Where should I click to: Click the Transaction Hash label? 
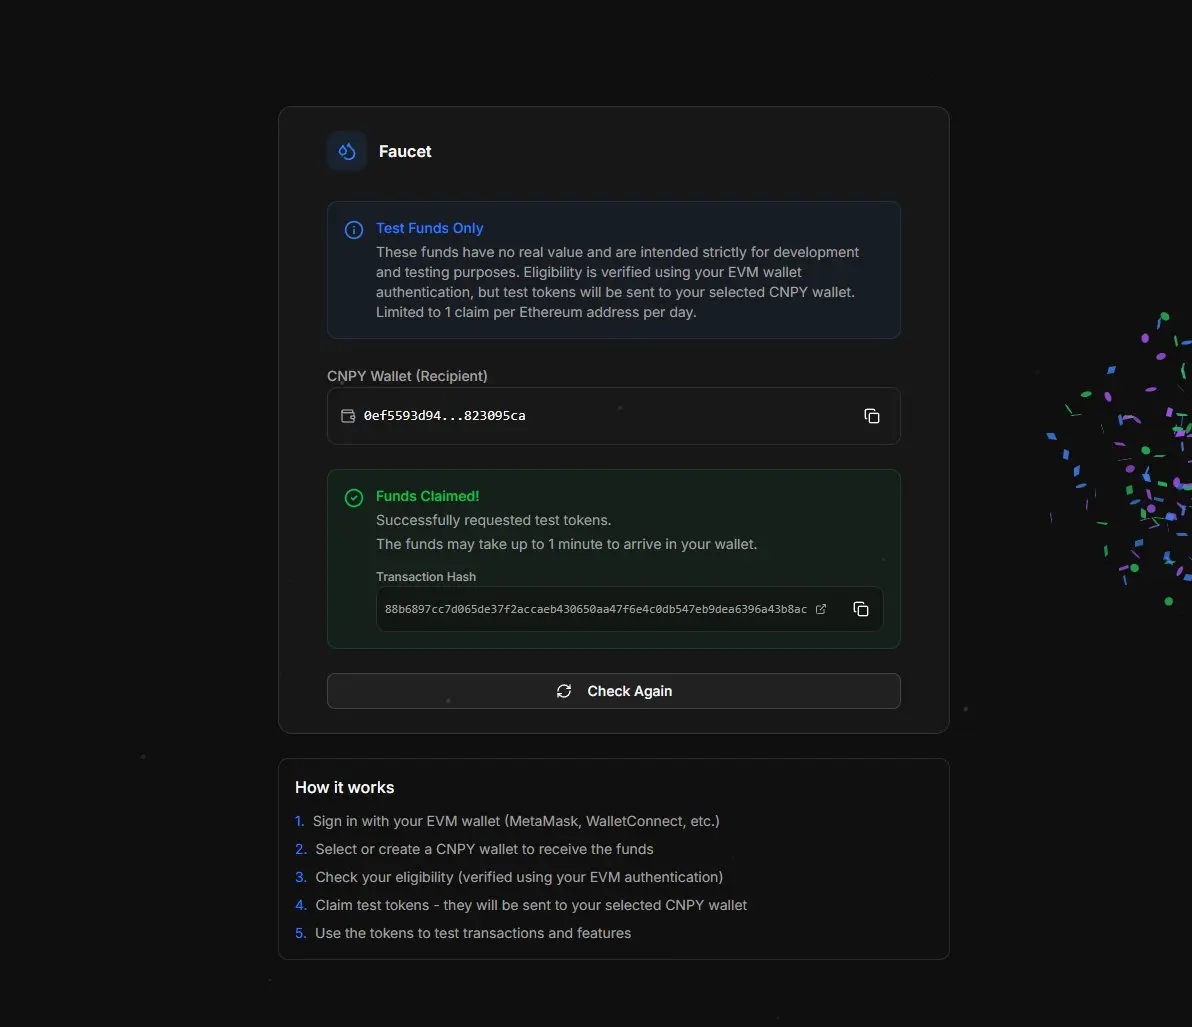point(426,576)
